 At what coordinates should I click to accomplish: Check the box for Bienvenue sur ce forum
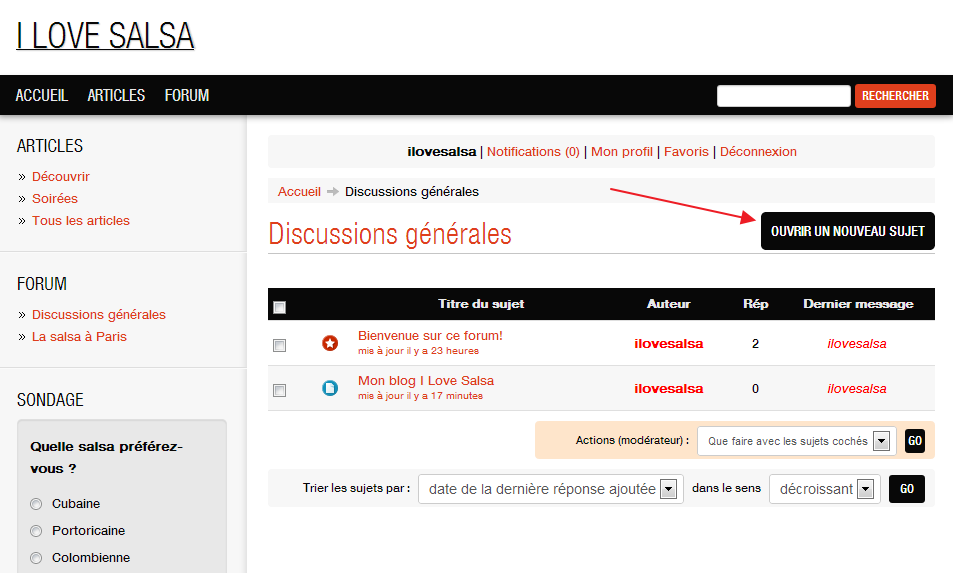(x=280, y=346)
